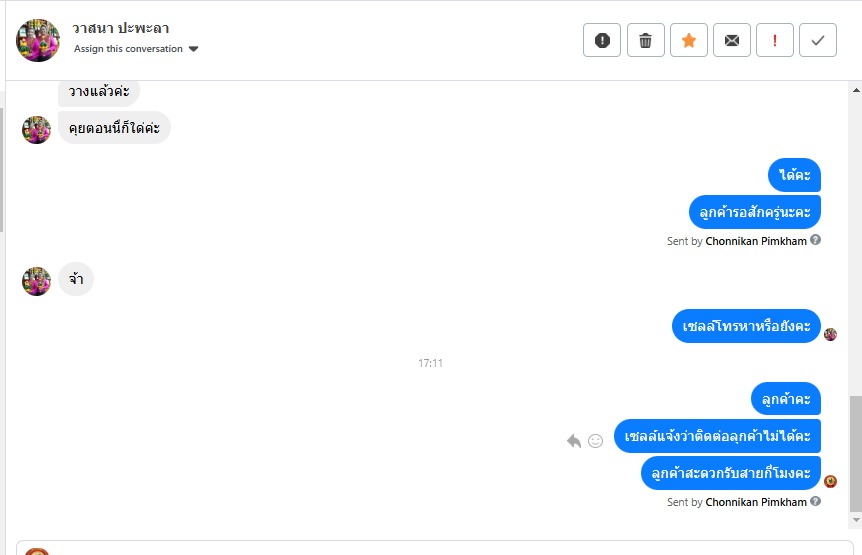
Task: Click the scrollbar down arrow
Action: click(x=854, y=520)
